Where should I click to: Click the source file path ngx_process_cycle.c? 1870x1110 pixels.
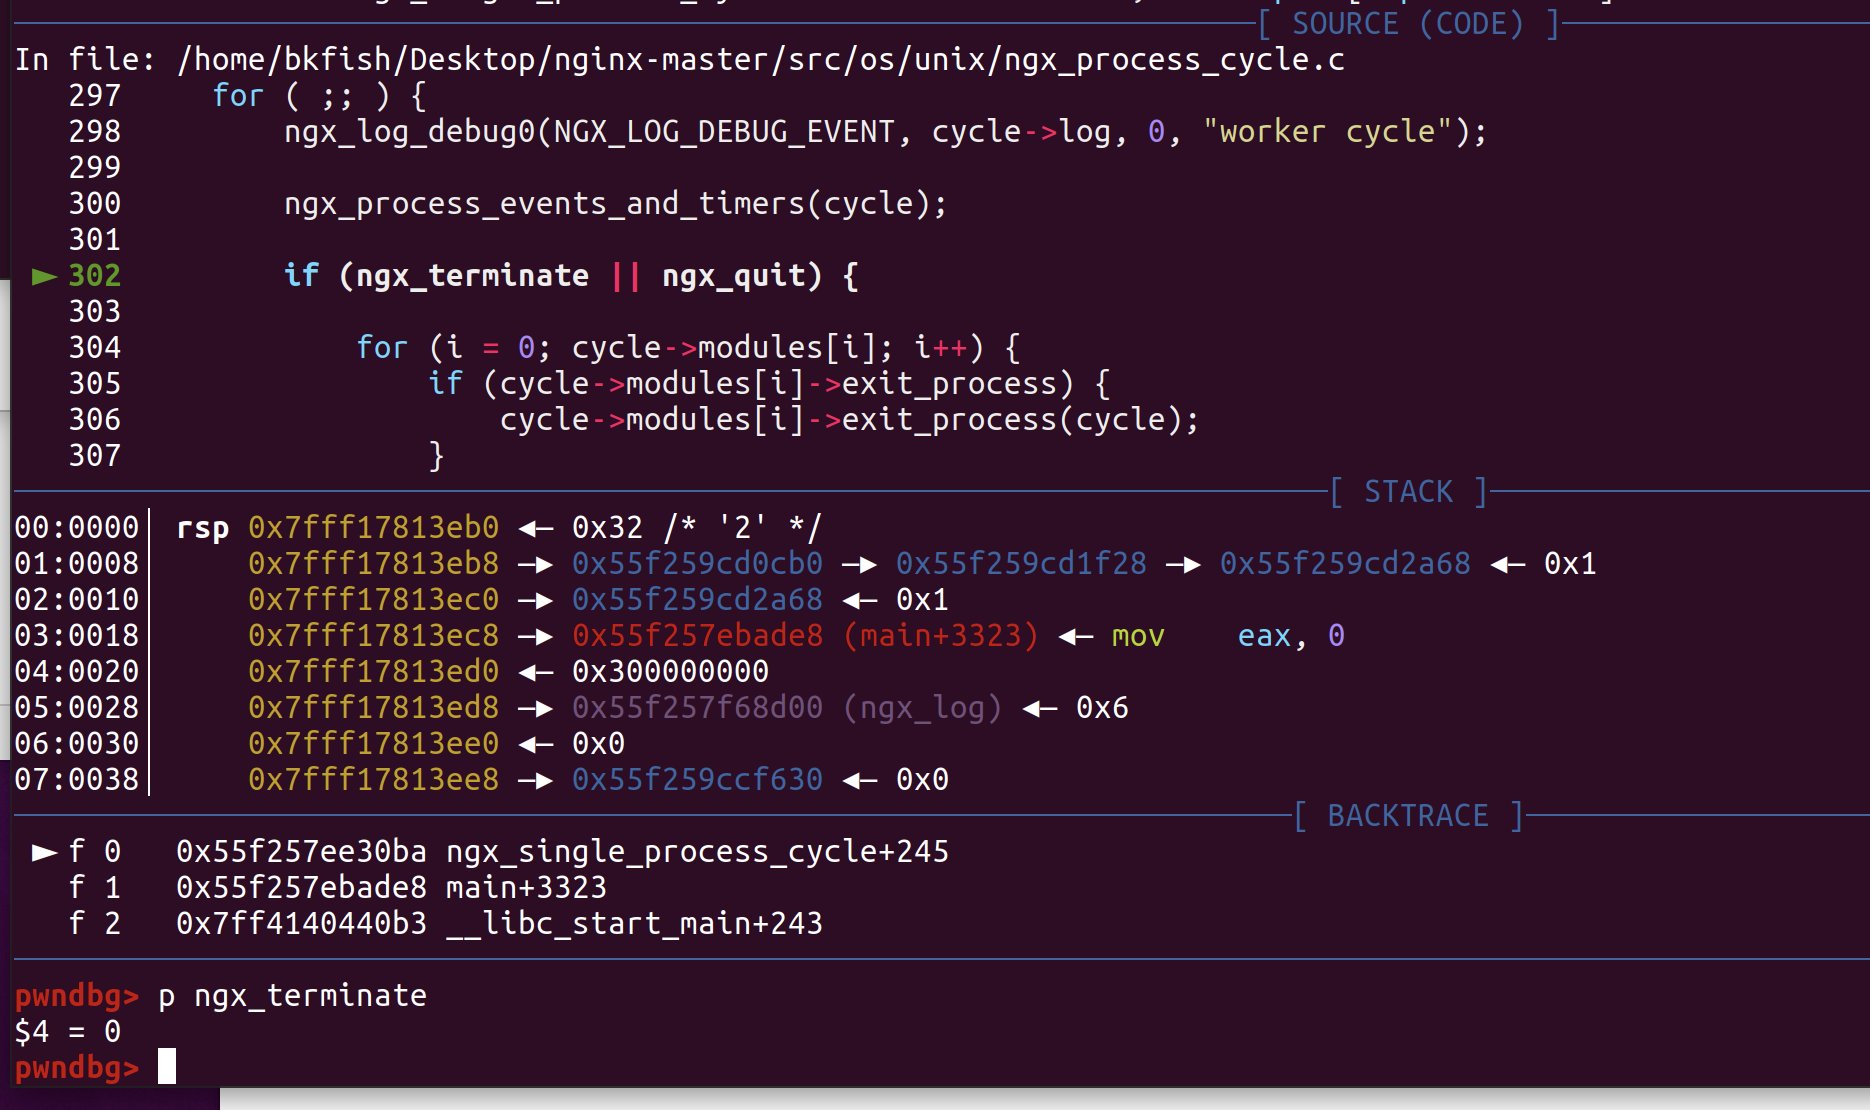[760, 60]
